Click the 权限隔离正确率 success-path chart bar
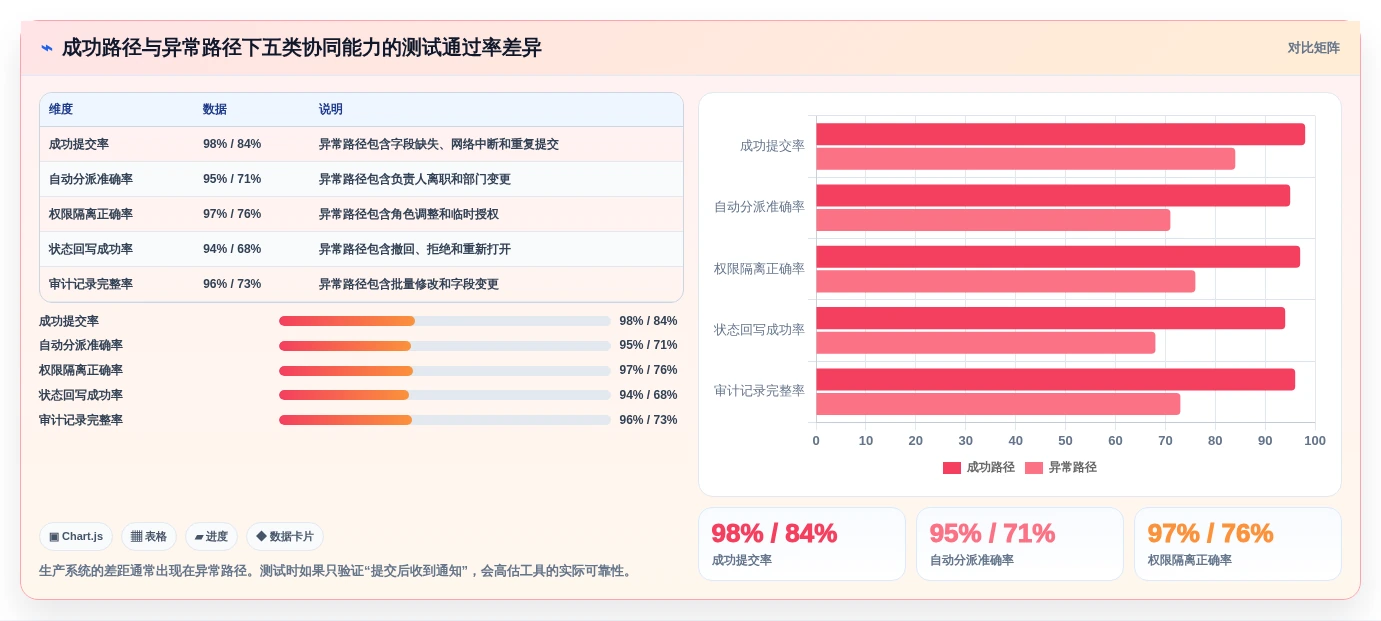This screenshot has width=1381, height=621. click(x=1058, y=257)
